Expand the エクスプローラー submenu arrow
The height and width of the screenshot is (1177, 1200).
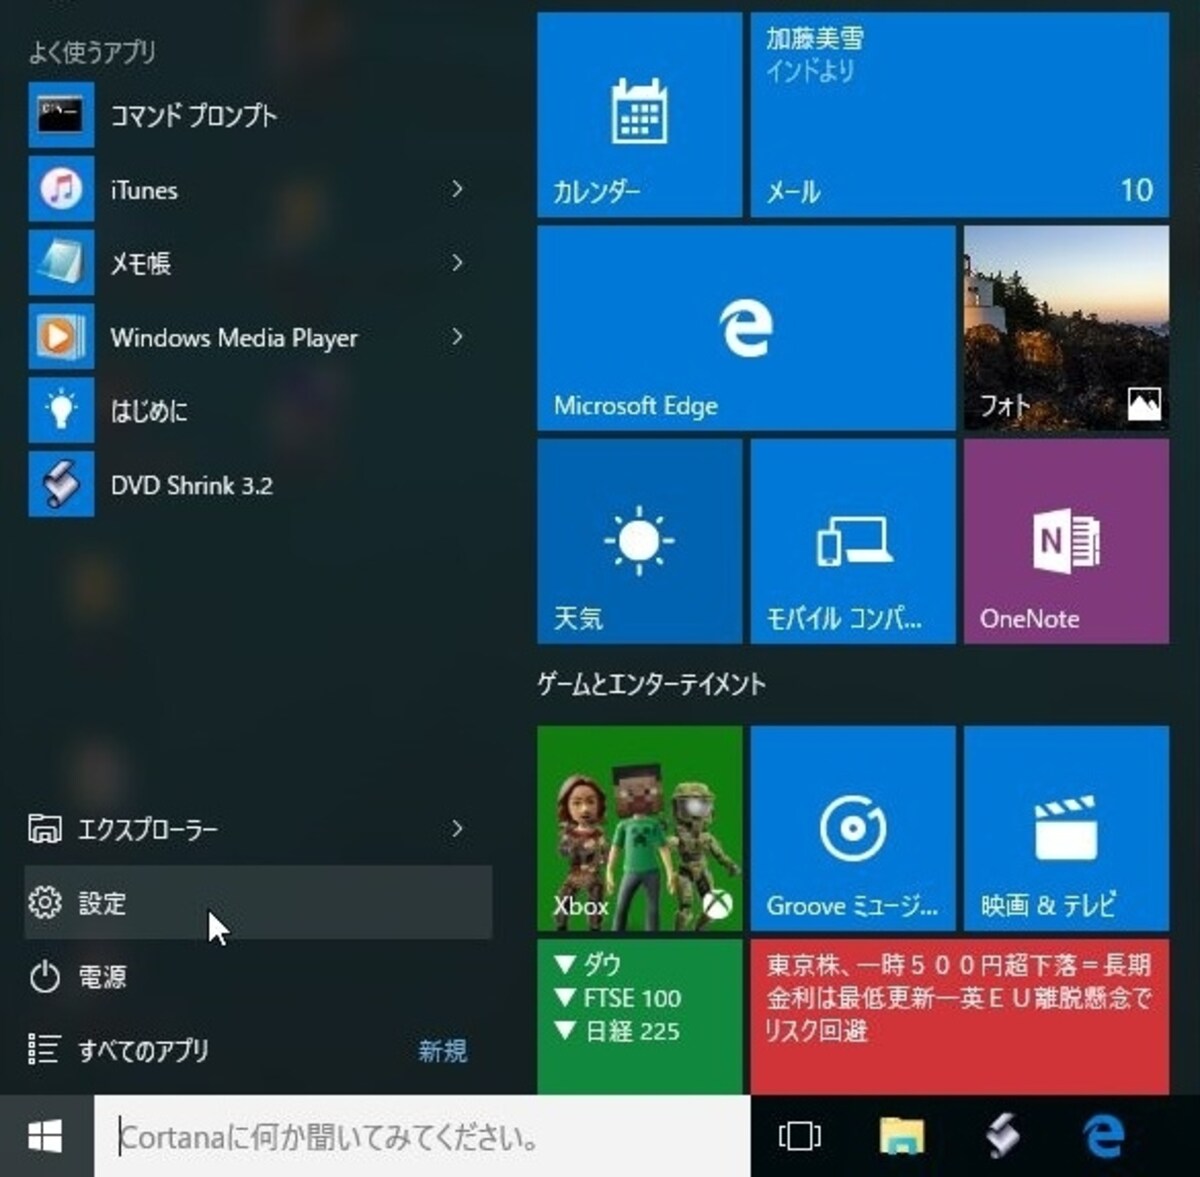tap(457, 829)
